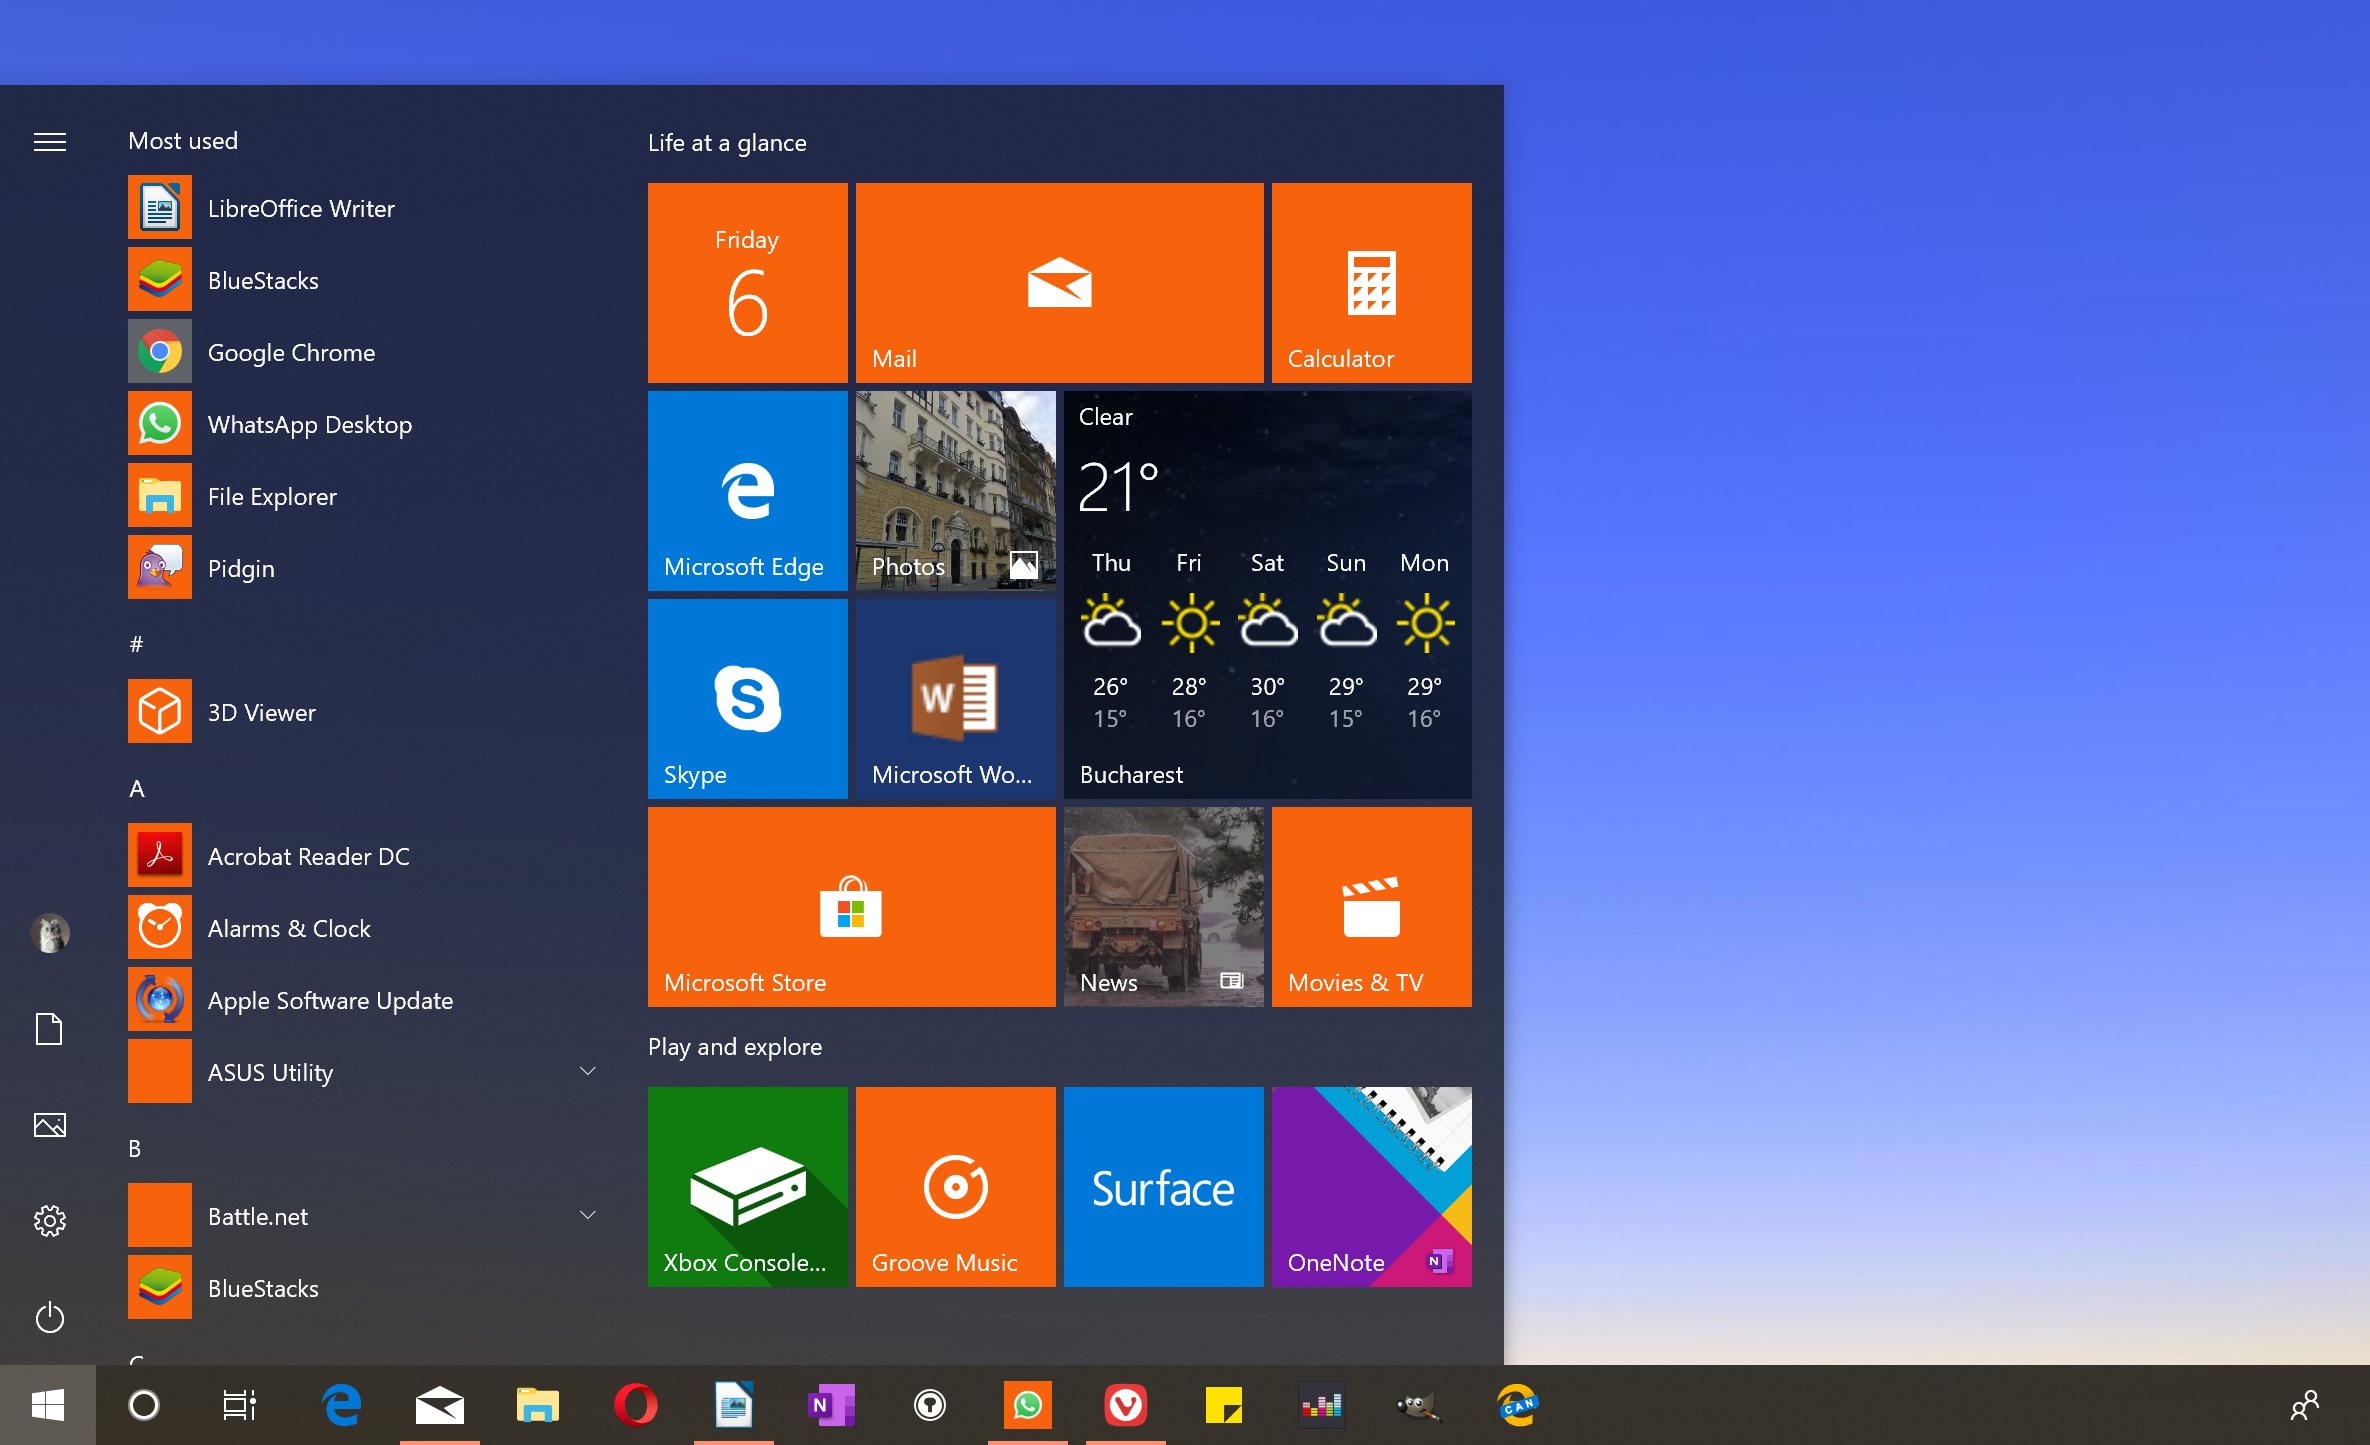Image resolution: width=2370 pixels, height=1445 pixels.
Task: Launch the Skype tile
Action: coord(748,699)
